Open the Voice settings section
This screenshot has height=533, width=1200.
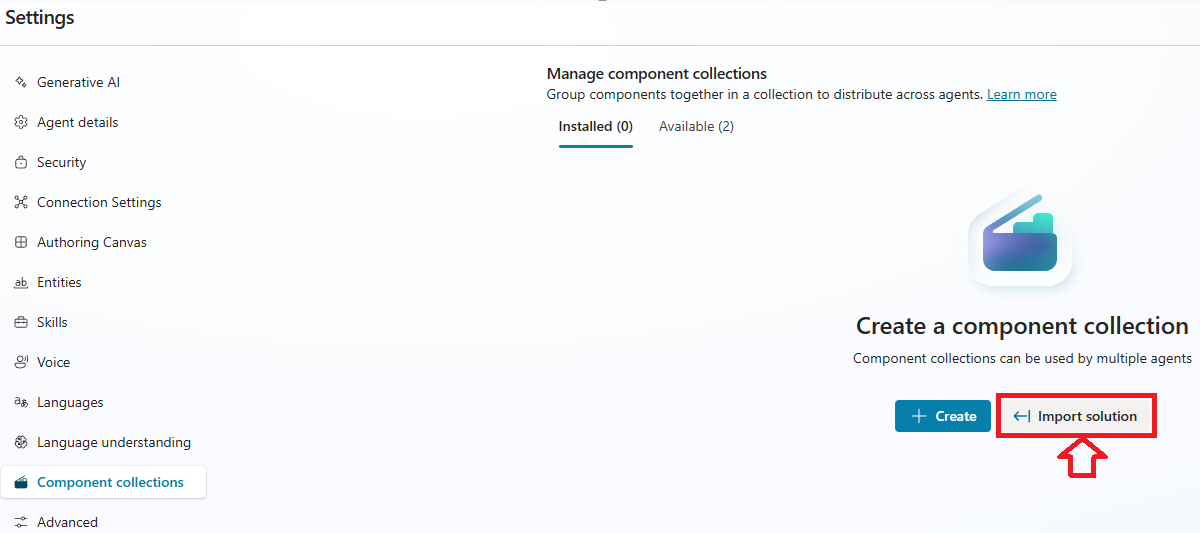53,362
